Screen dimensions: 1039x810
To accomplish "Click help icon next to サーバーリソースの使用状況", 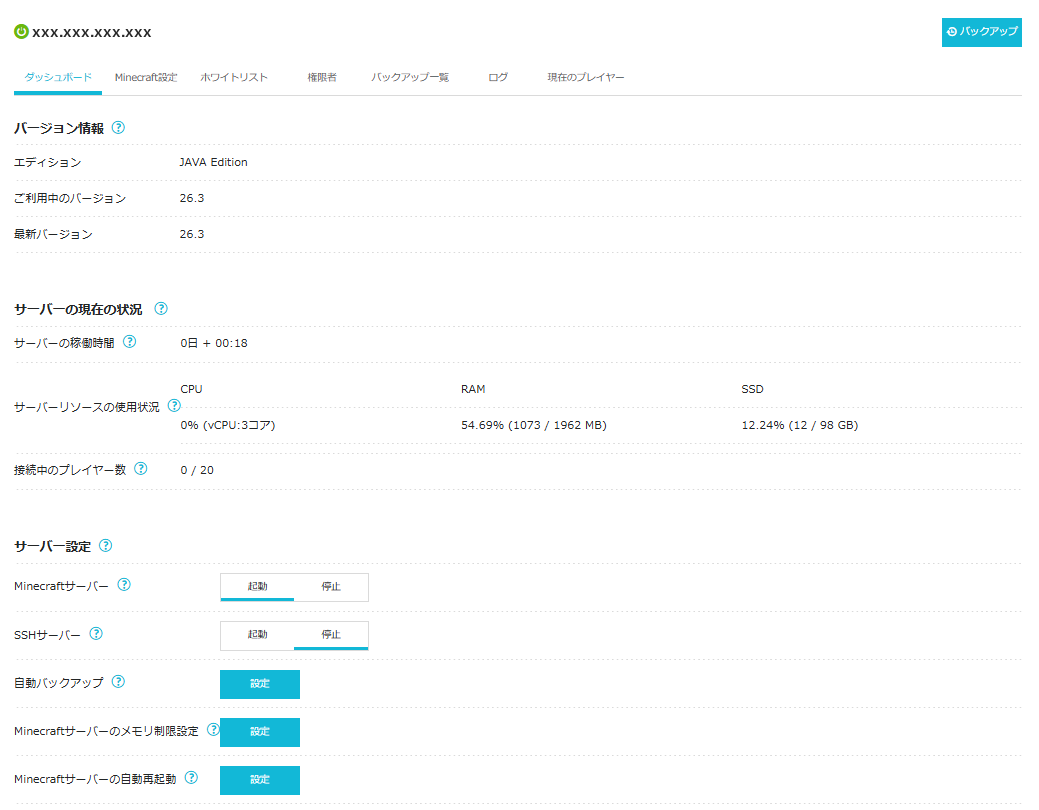I will tap(174, 405).
